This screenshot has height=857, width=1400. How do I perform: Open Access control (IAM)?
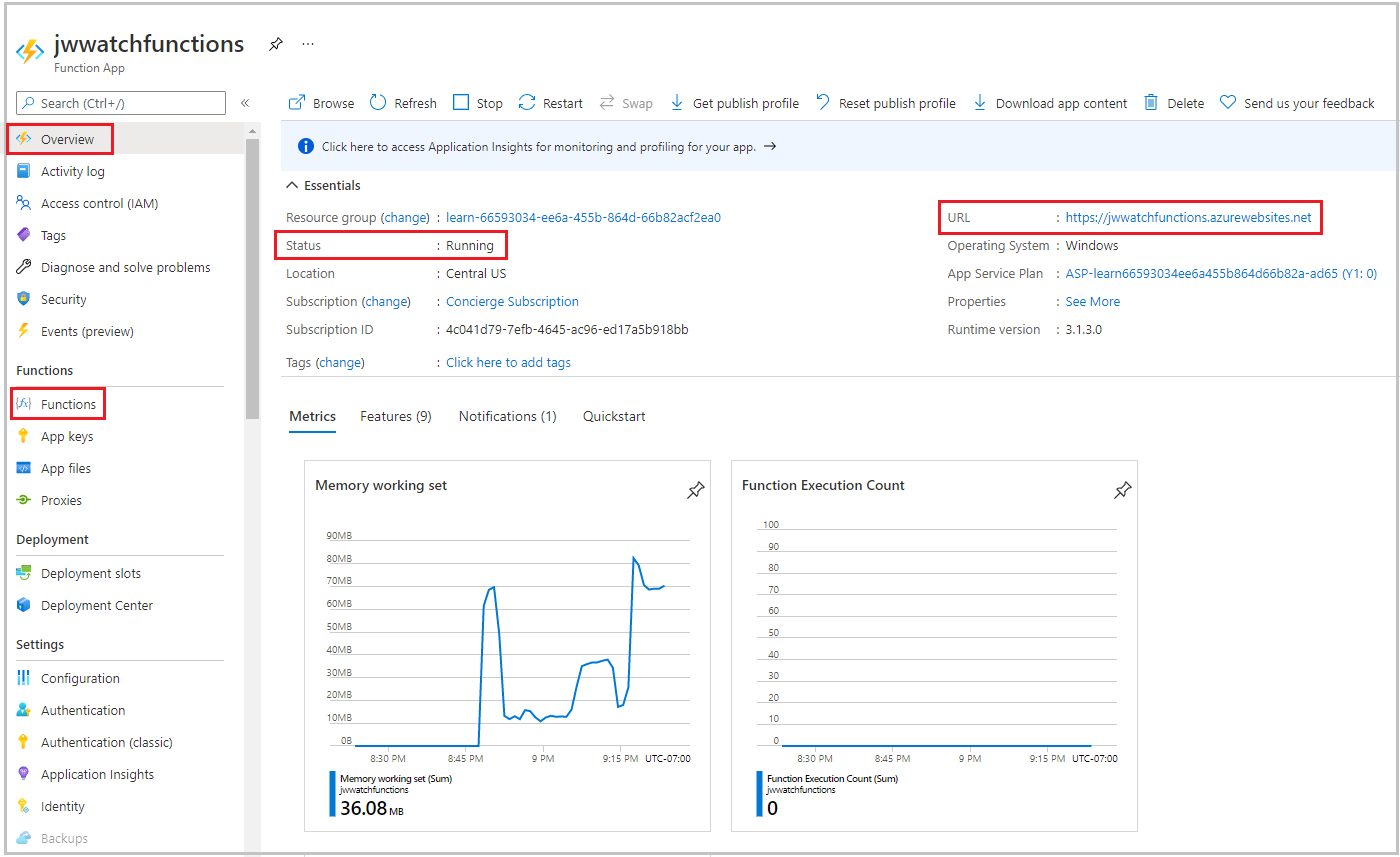[99, 203]
